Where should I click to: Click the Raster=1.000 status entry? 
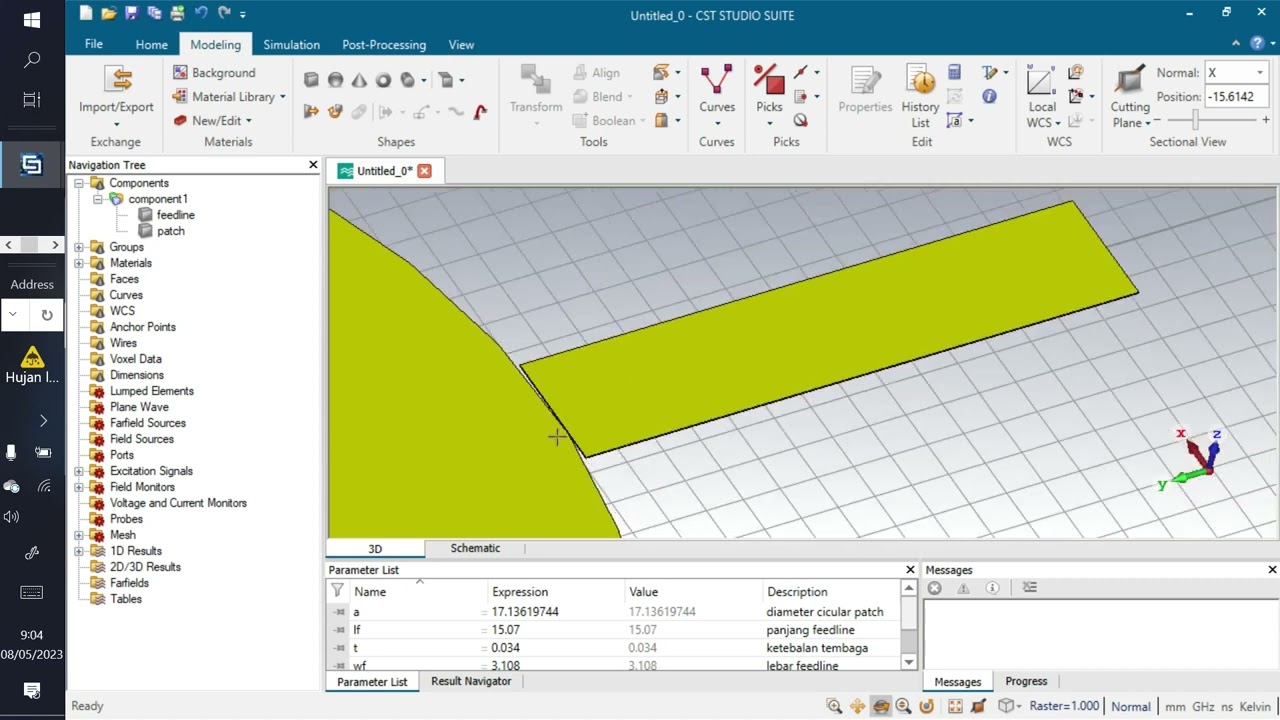(x=1064, y=706)
